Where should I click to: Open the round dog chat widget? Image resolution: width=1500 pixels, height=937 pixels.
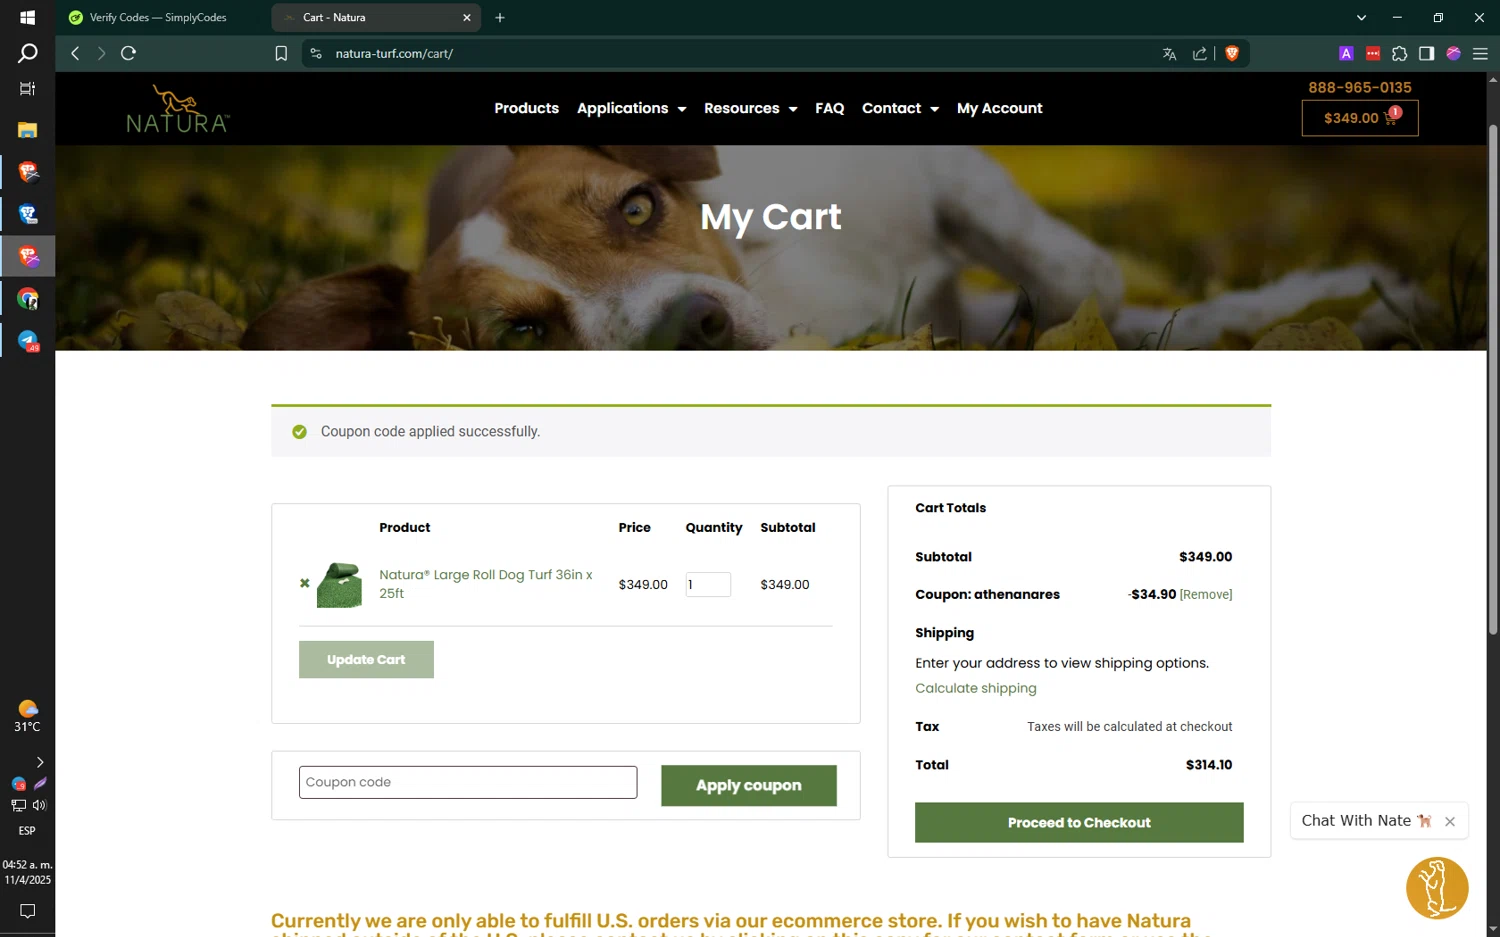(1437, 887)
